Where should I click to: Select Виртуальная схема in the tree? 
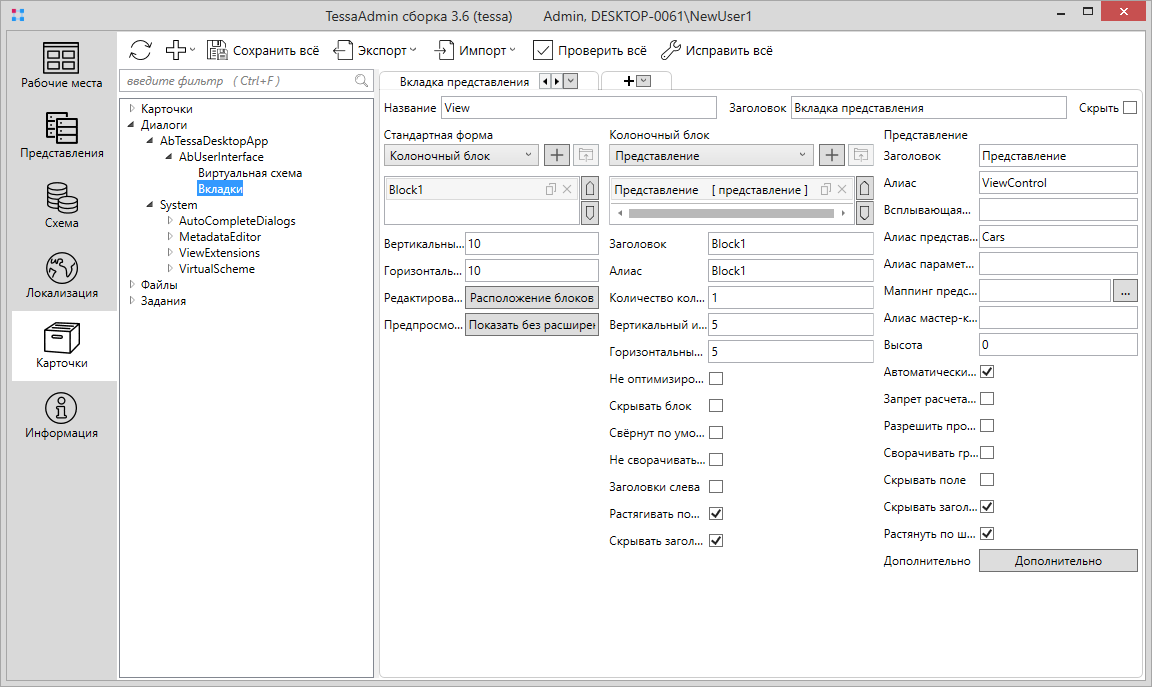249,173
